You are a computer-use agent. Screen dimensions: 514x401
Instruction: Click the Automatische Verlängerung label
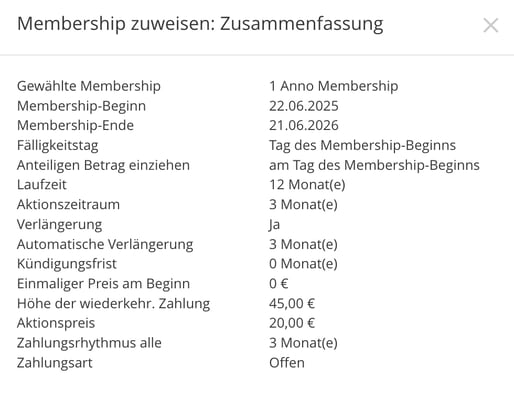105,244
